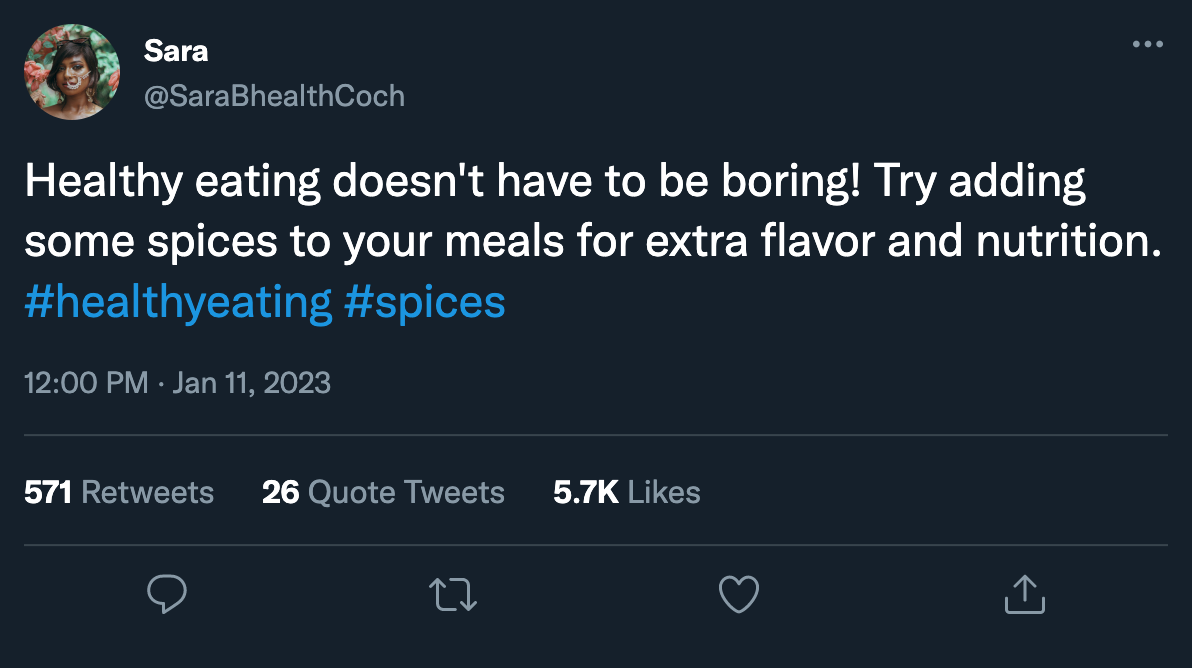This screenshot has height=668, width=1192.
Task: See who gave the 5.7K Likes
Action: (x=627, y=492)
